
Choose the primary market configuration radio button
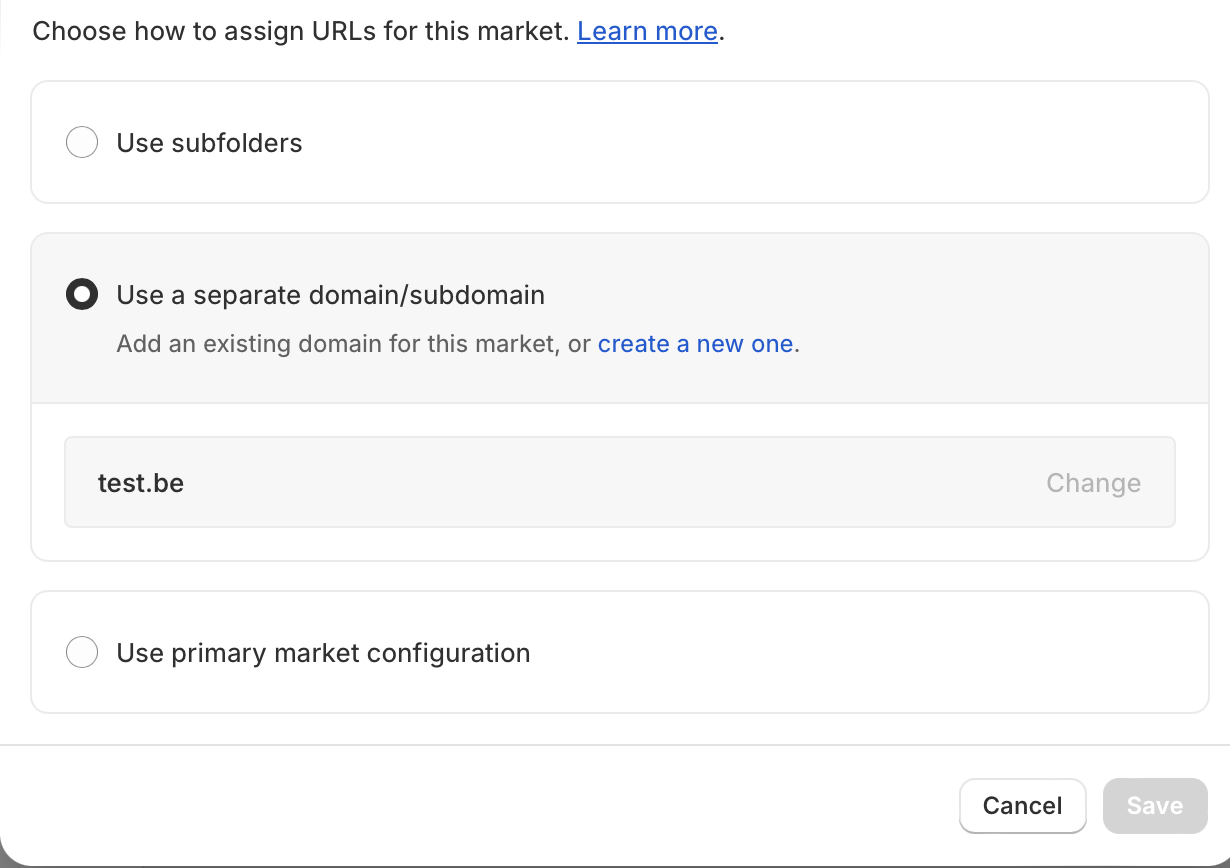(x=82, y=653)
